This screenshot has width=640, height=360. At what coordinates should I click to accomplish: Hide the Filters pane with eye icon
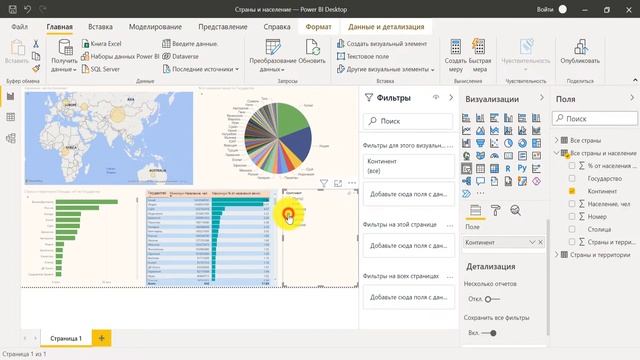click(x=436, y=97)
